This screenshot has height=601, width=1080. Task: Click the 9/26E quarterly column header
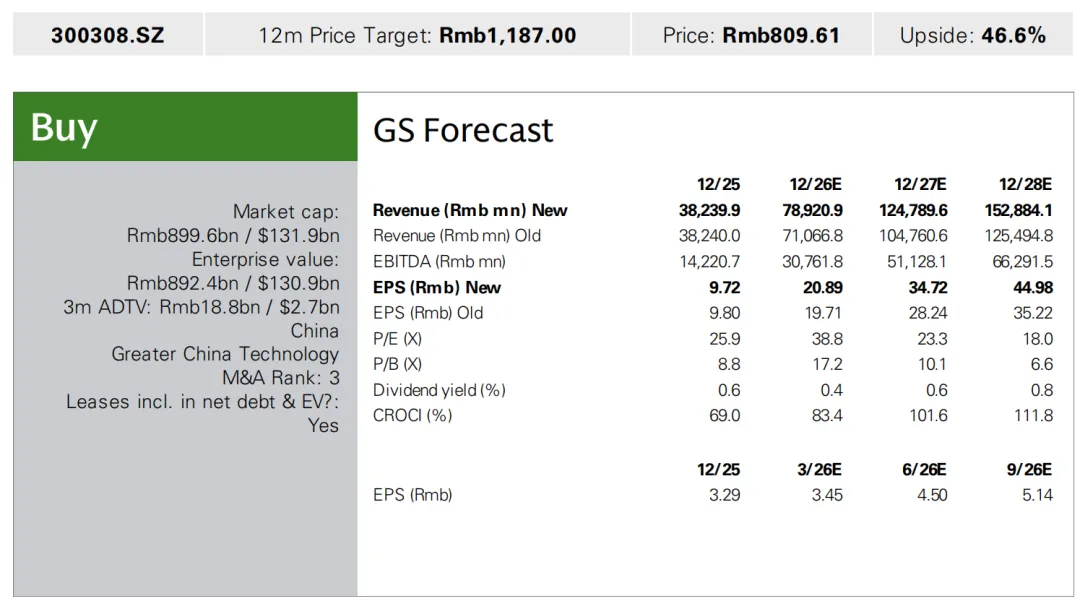click(1029, 469)
